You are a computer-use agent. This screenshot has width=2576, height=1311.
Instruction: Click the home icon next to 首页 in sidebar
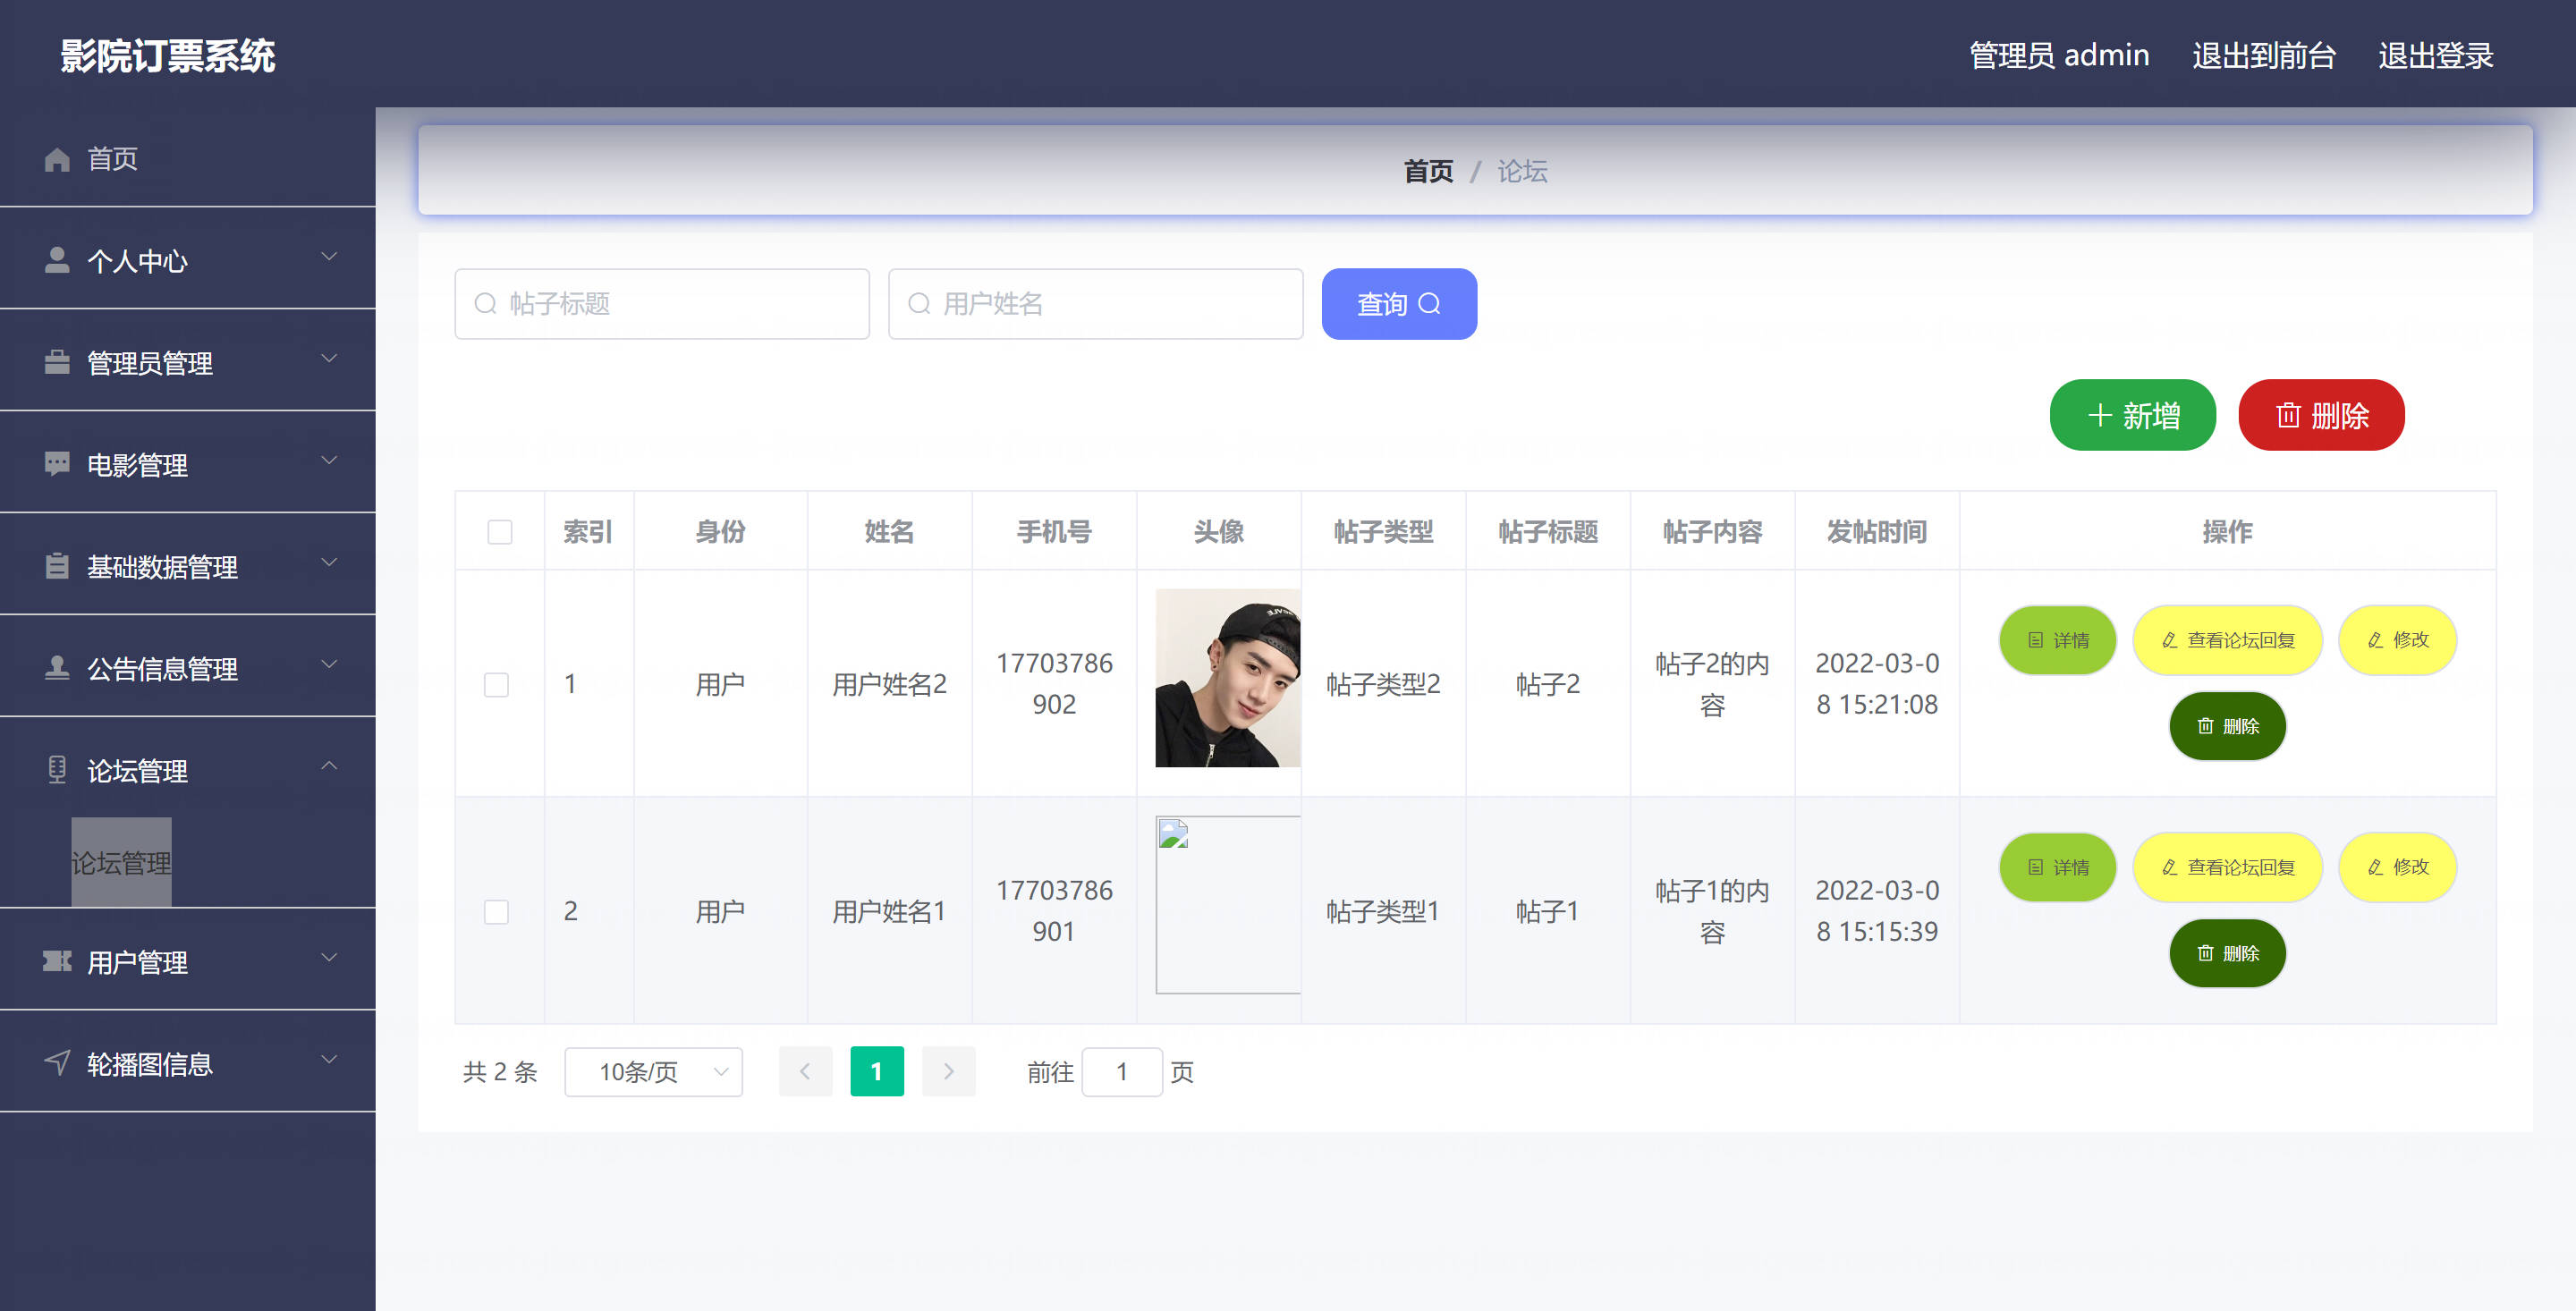pyautogui.click(x=57, y=159)
